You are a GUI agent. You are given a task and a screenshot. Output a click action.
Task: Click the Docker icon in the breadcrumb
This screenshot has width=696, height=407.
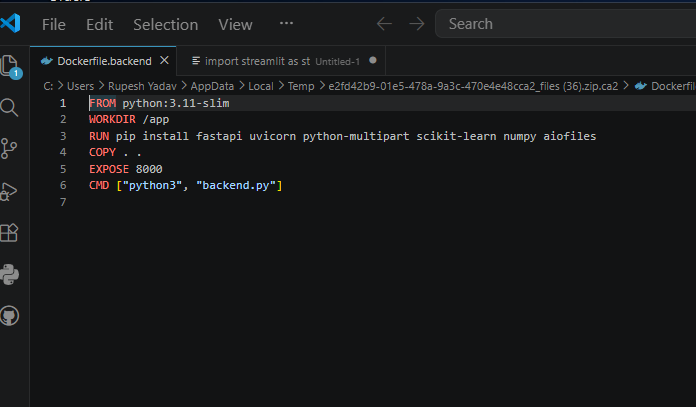640,86
